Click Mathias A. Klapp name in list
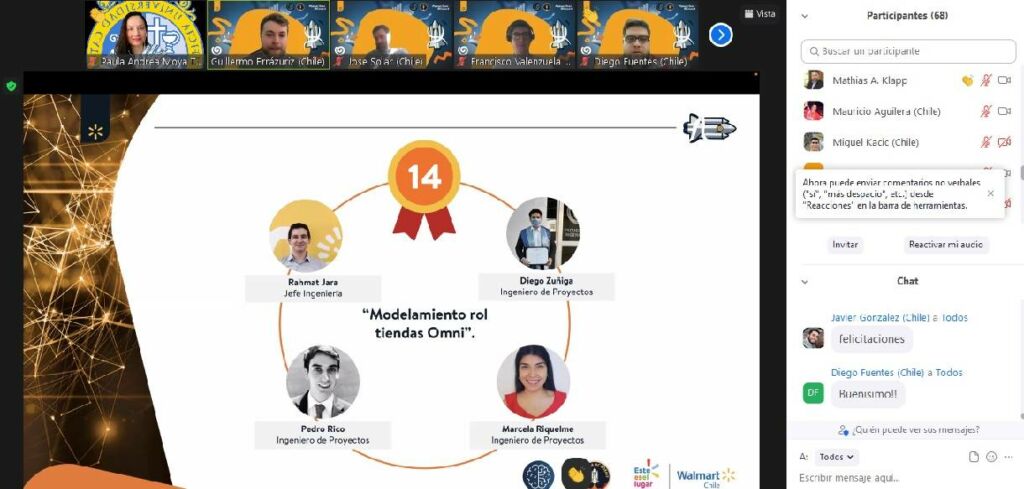Screen dimensions: 1024x489 point(869,81)
